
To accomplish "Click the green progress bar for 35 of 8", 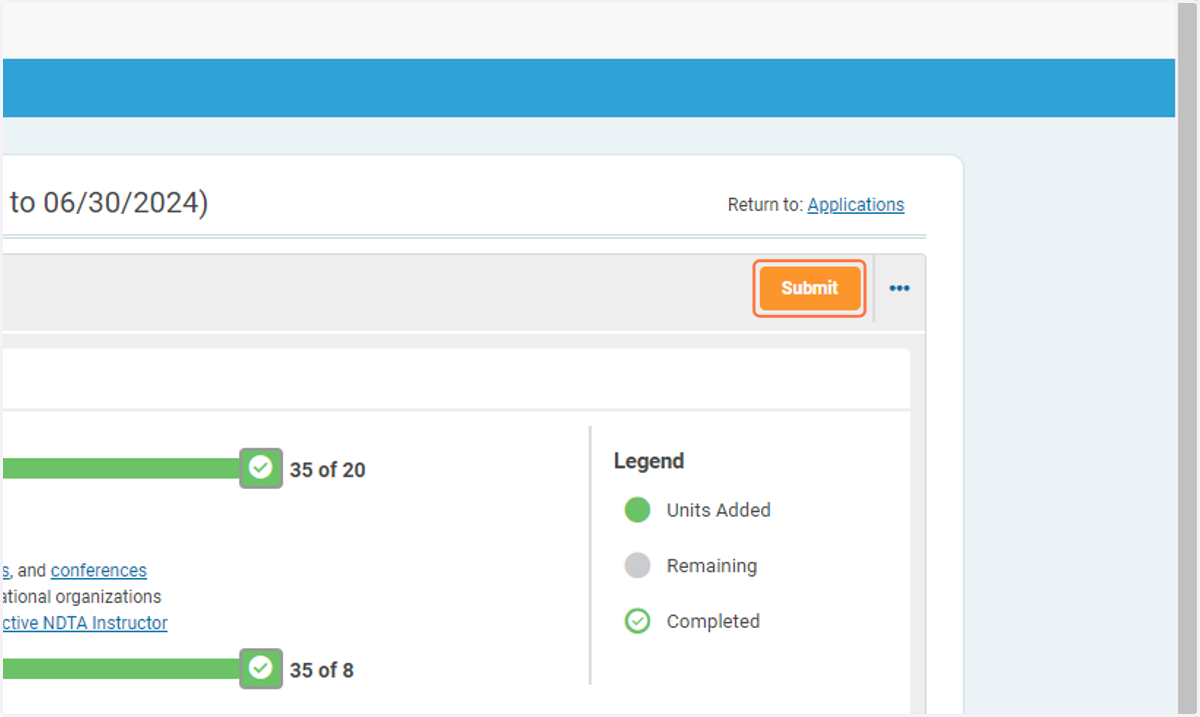I will (120, 668).
